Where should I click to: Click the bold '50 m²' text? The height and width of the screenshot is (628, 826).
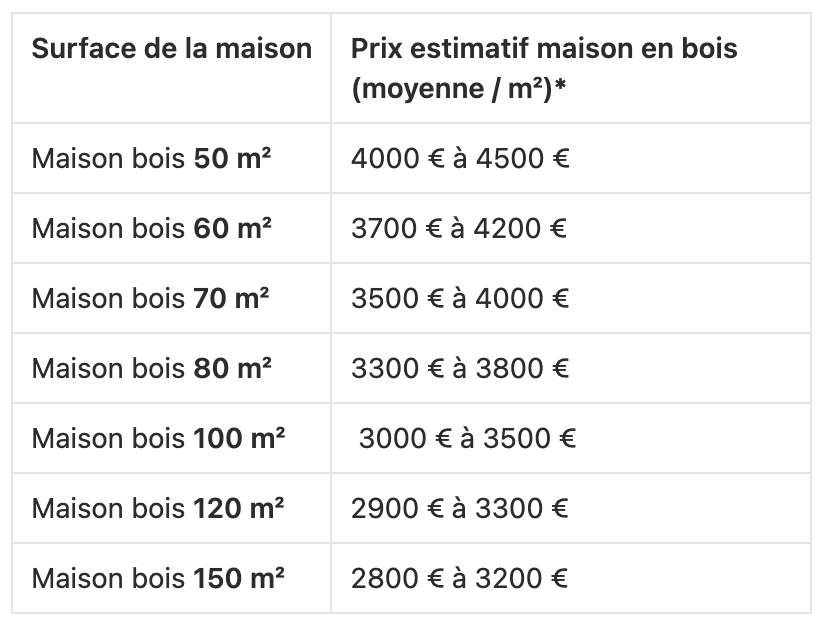point(231,159)
